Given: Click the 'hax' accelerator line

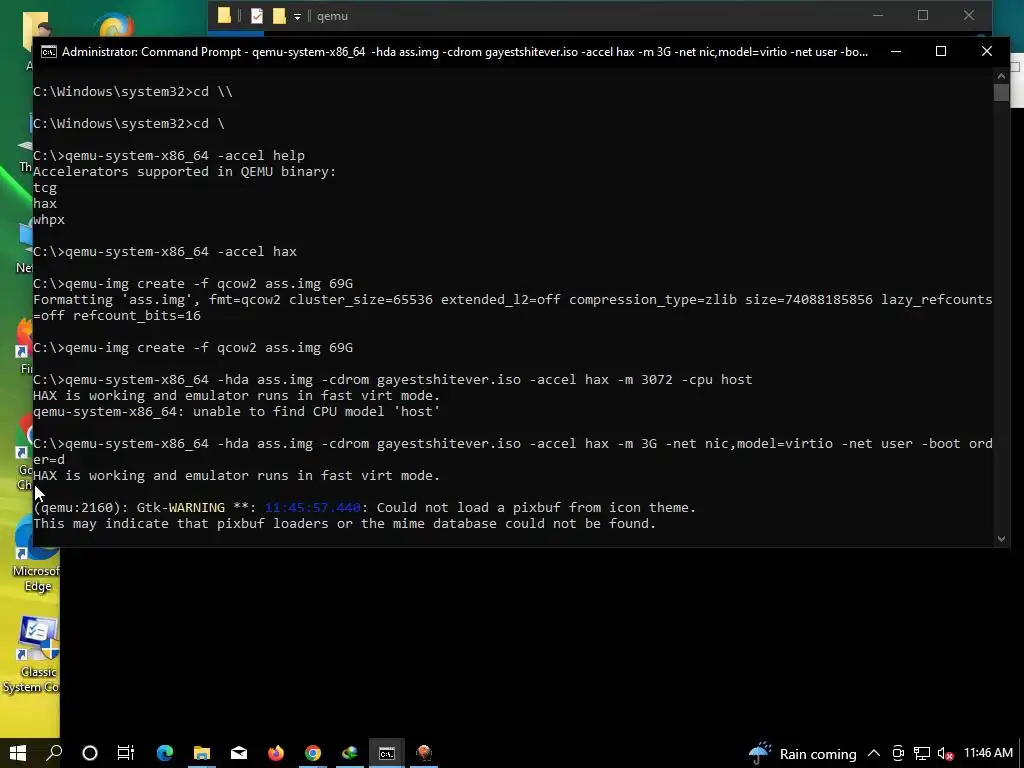Looking at the screenshot, I should pos(45,204).
